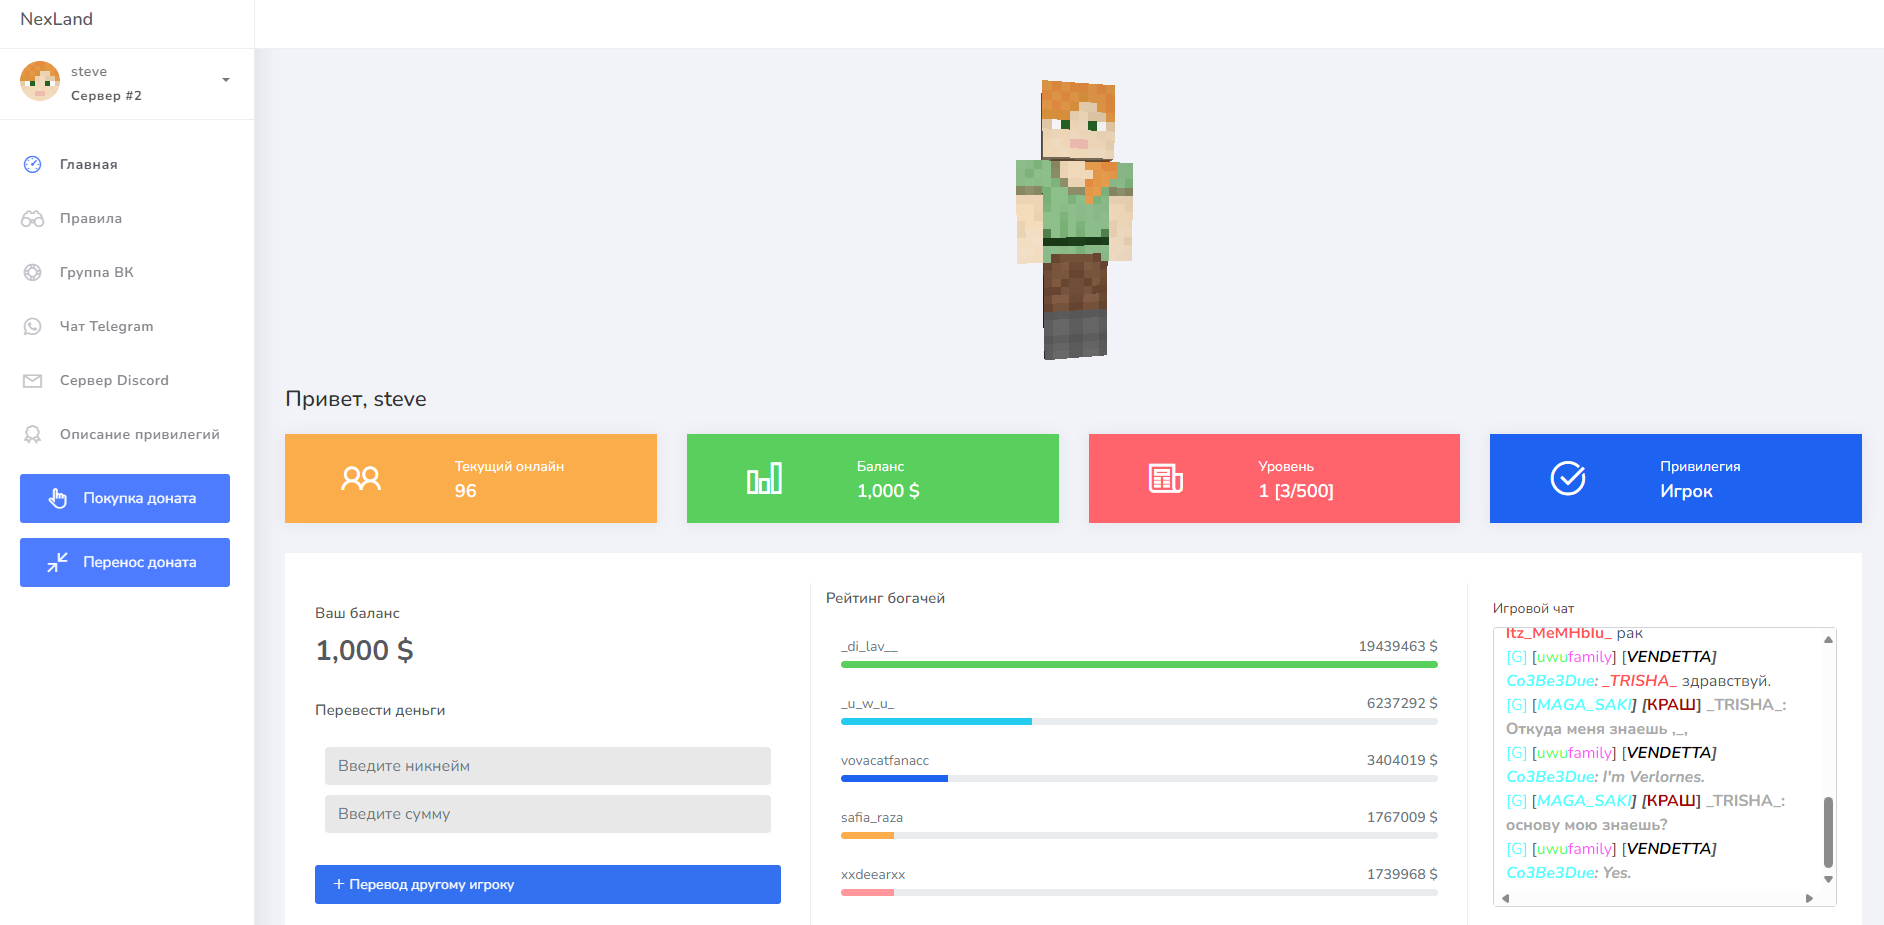This screenshot has height=925, width=1884.
Task: Click the Сервер Discord envelope icon
Action: 33,380
